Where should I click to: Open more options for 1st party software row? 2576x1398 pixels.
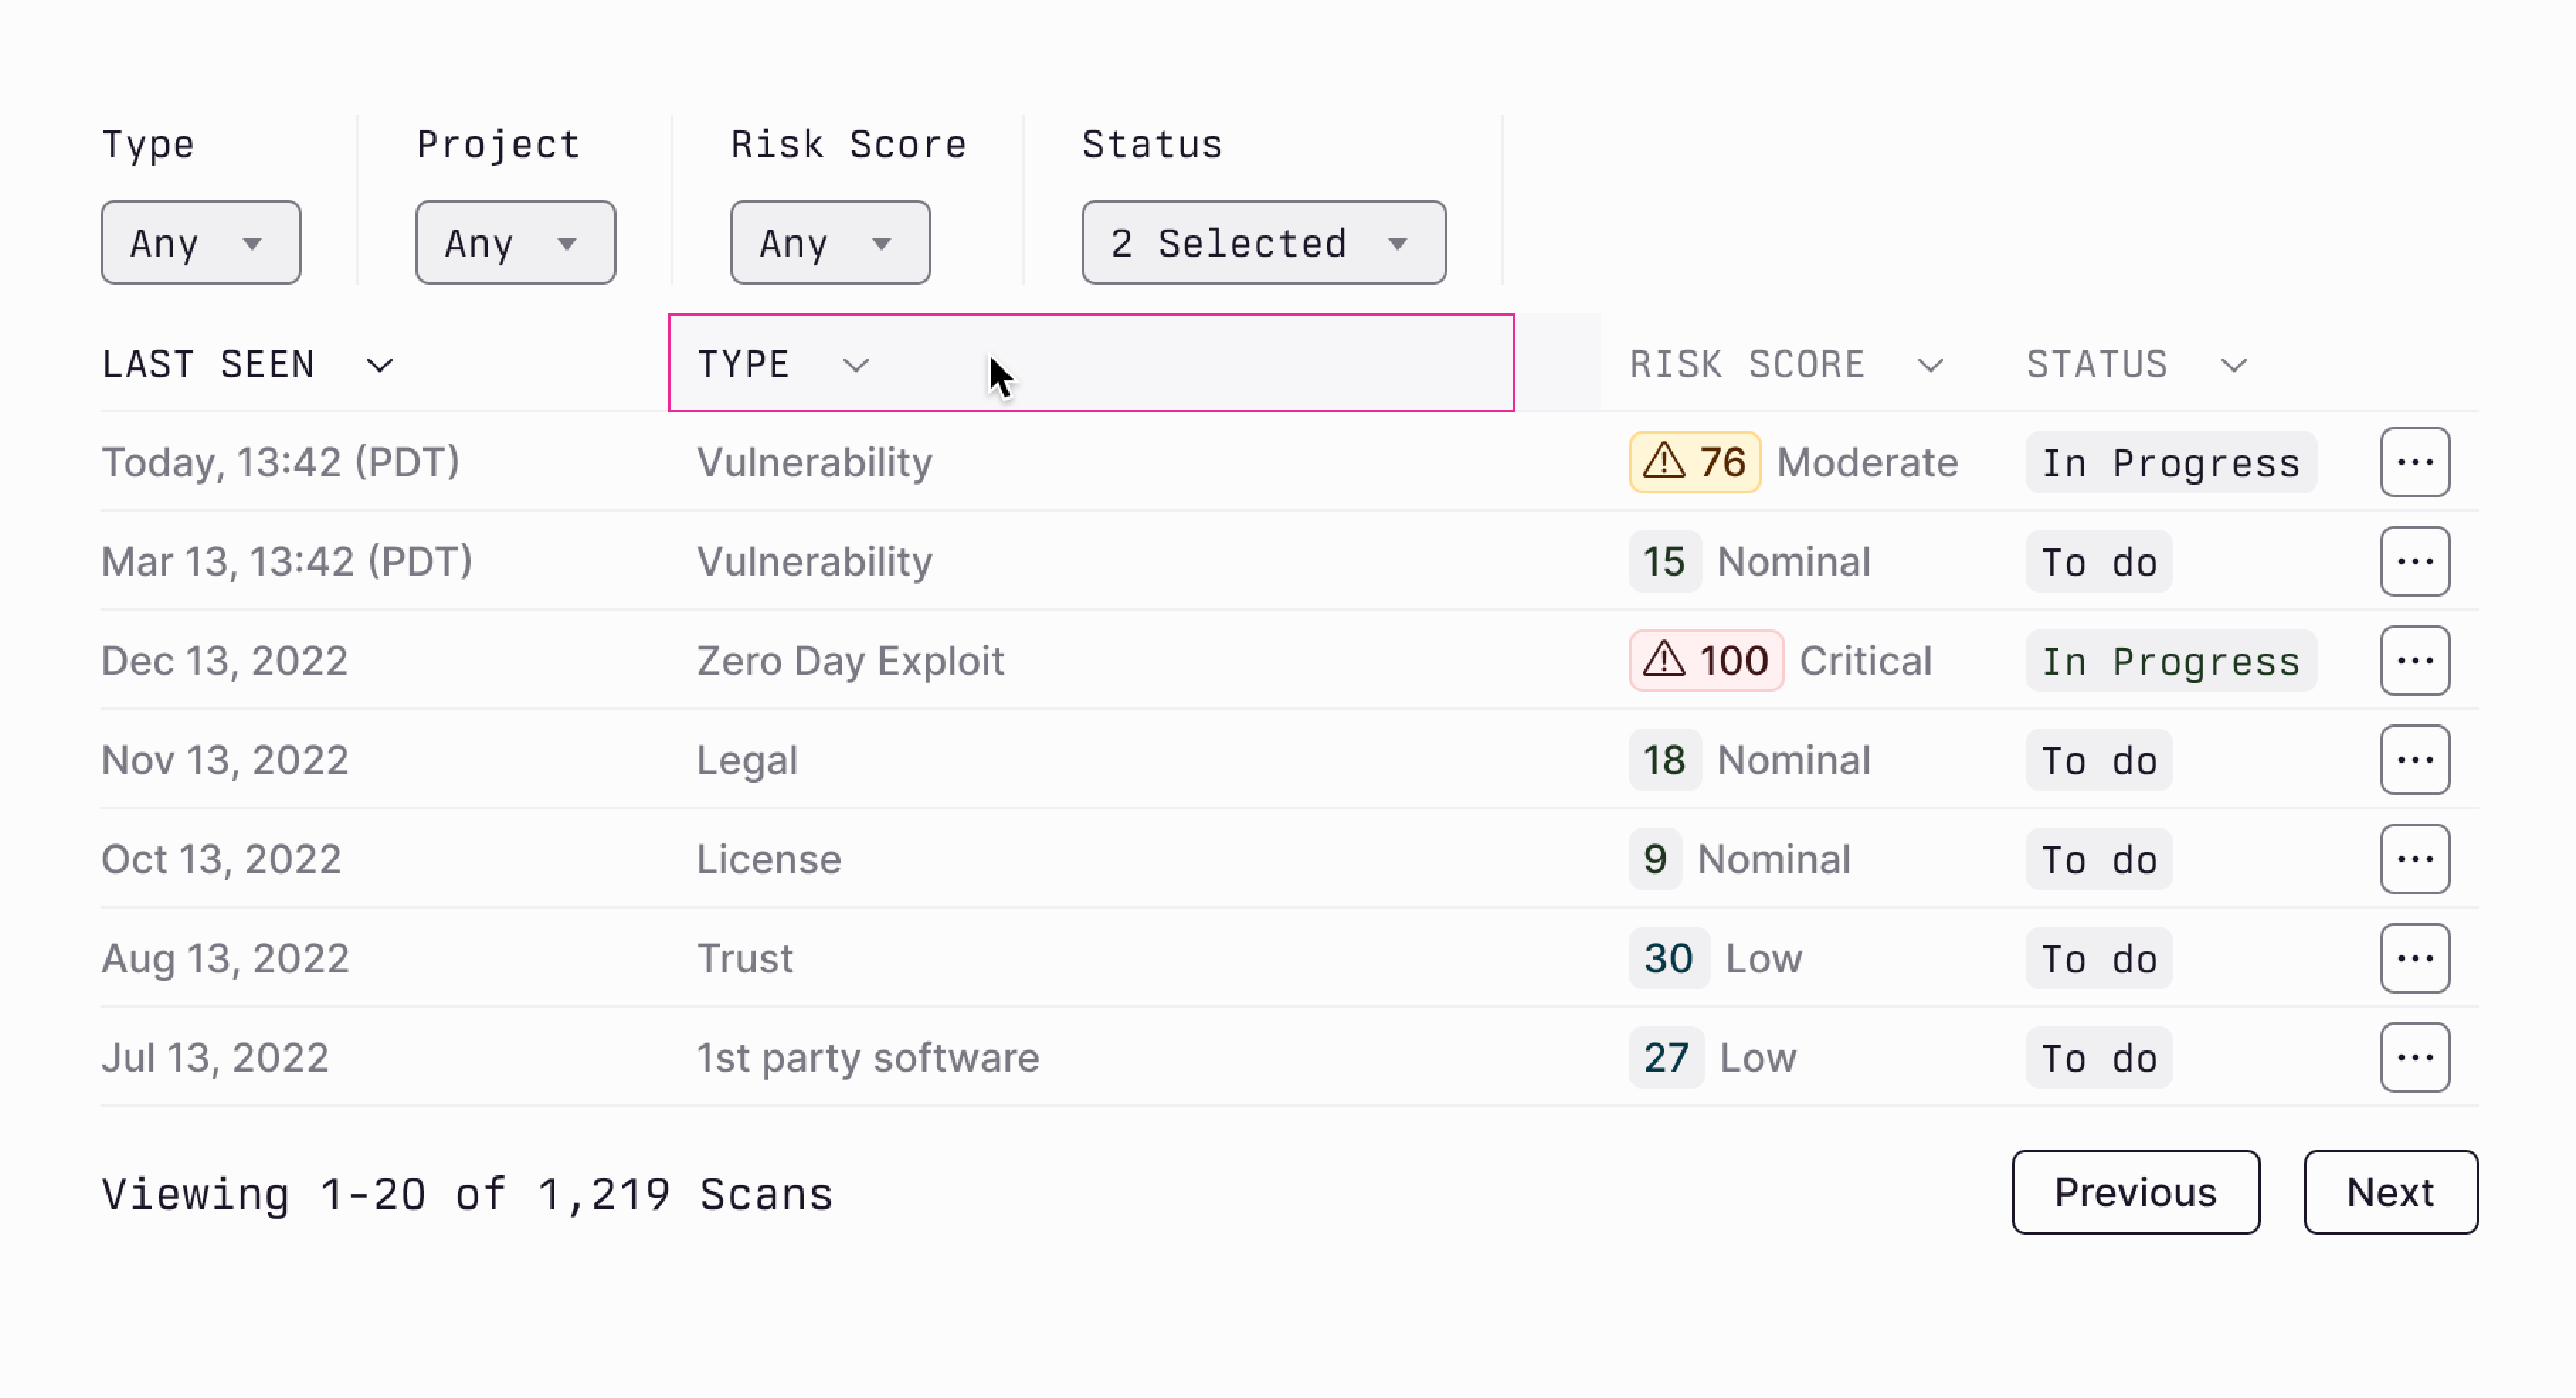2414,1057
